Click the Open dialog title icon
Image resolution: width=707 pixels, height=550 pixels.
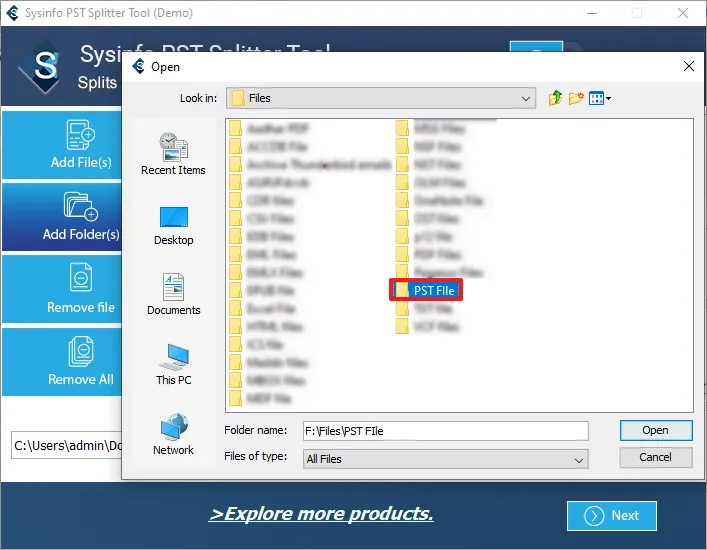[138, 66]
